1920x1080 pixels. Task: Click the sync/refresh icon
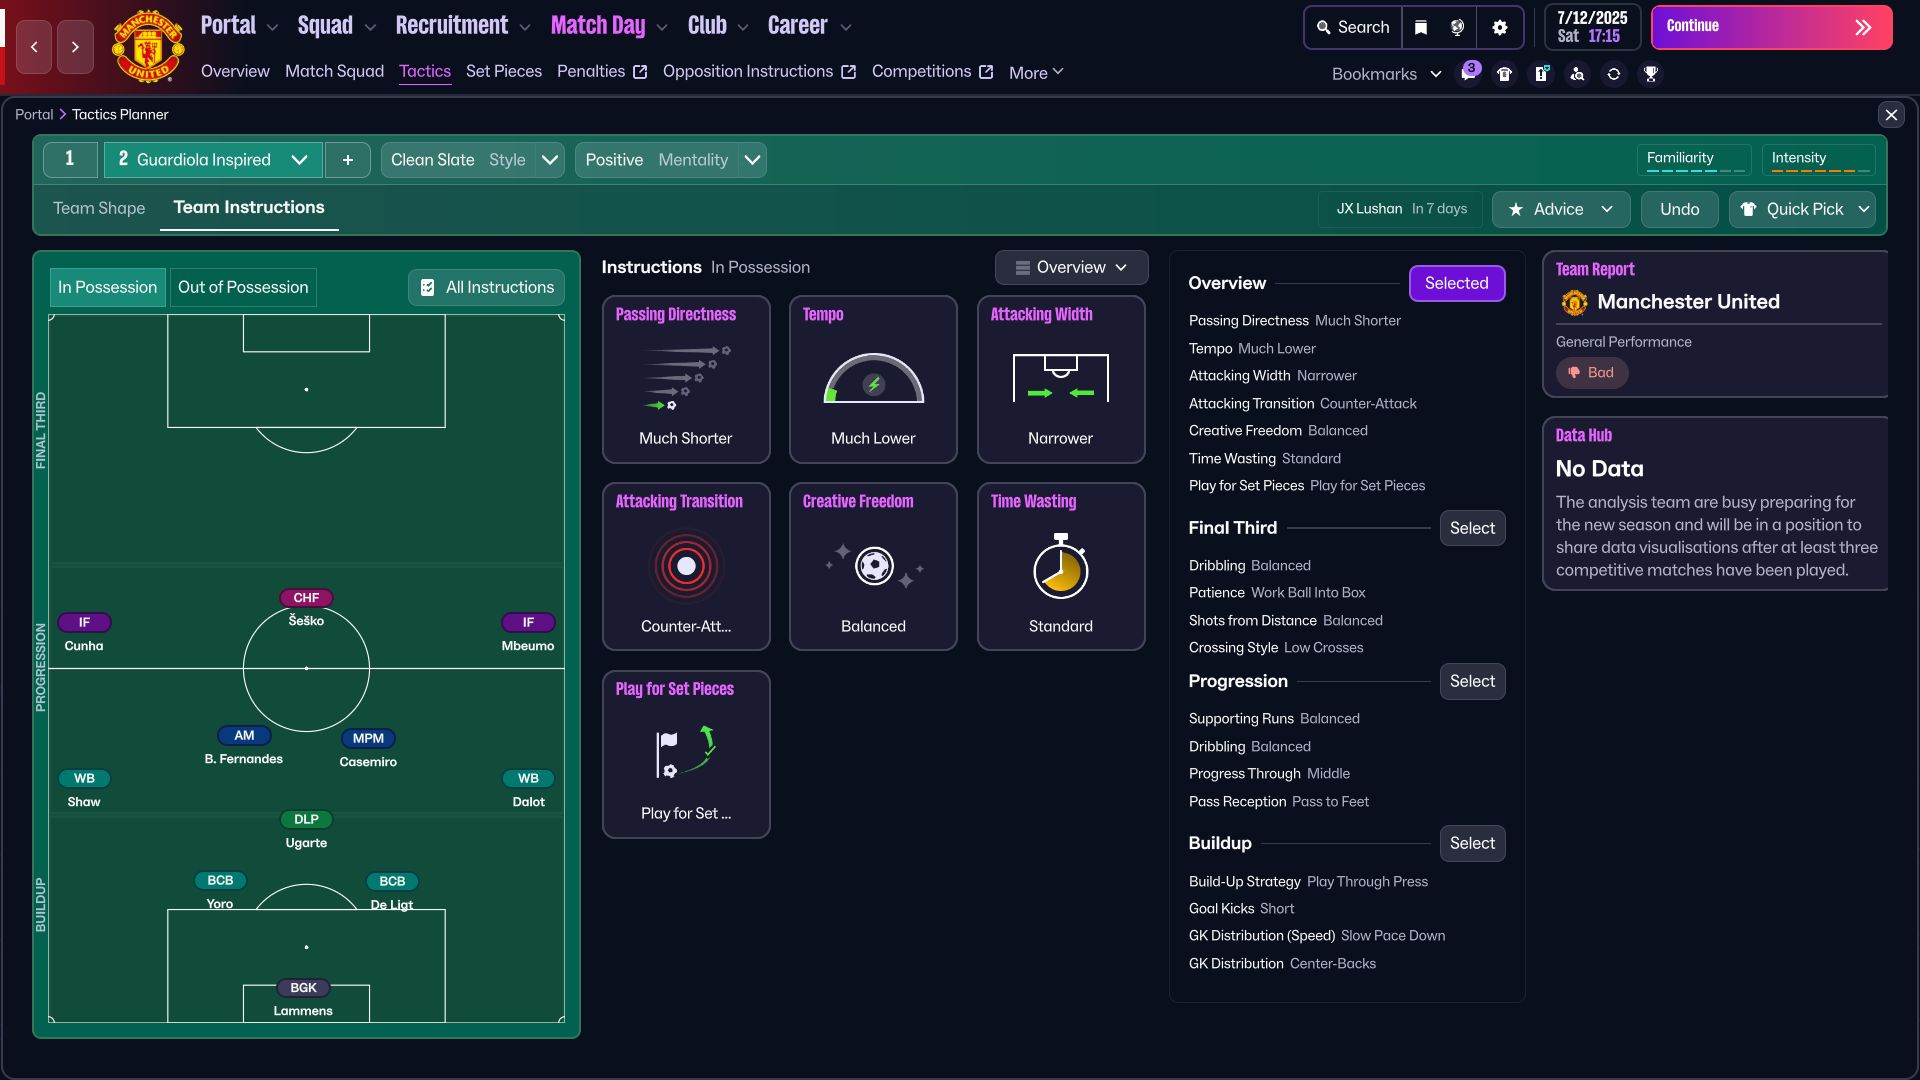coord(1614,74)
